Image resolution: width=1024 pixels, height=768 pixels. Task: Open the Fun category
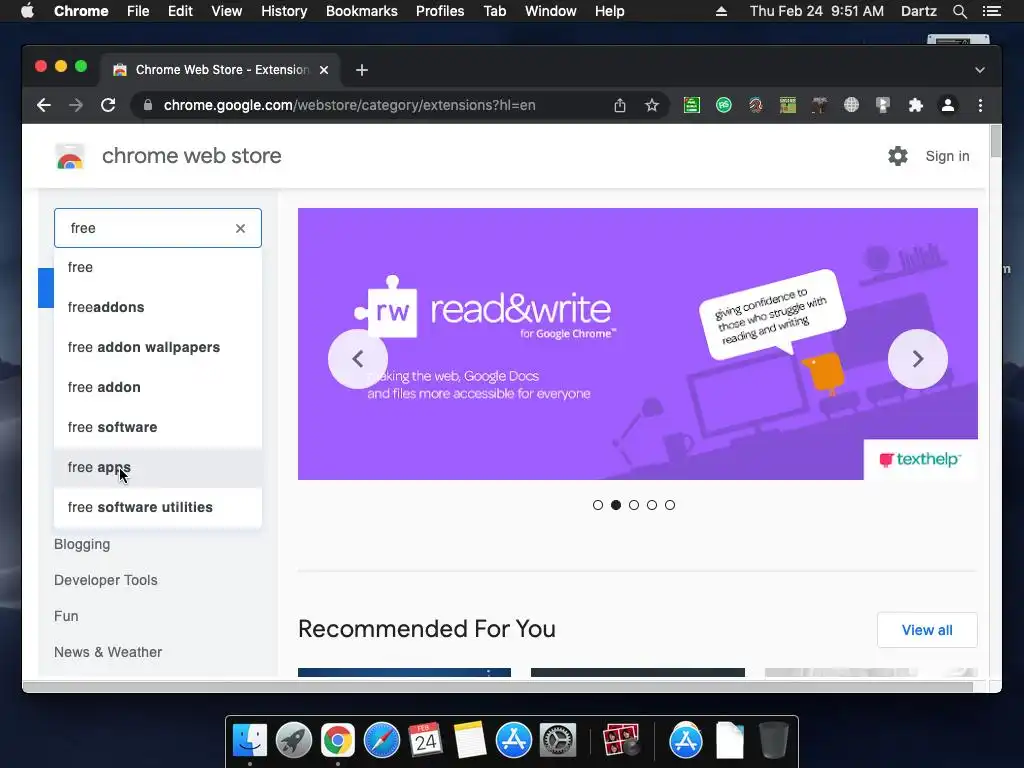(66, 616)
